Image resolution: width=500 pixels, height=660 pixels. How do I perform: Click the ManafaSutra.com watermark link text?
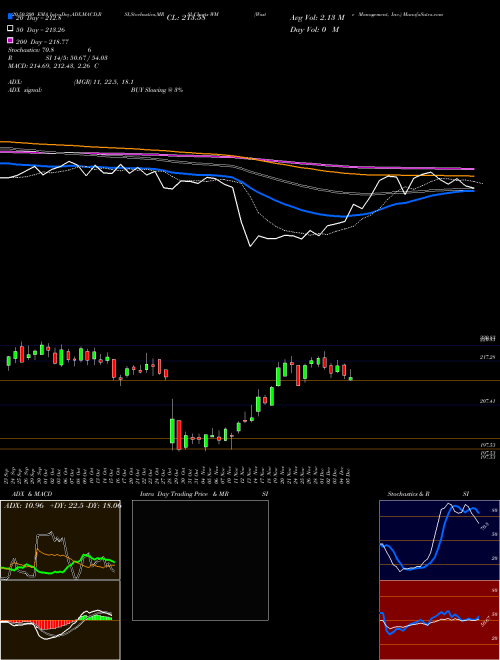pos(423,14)
